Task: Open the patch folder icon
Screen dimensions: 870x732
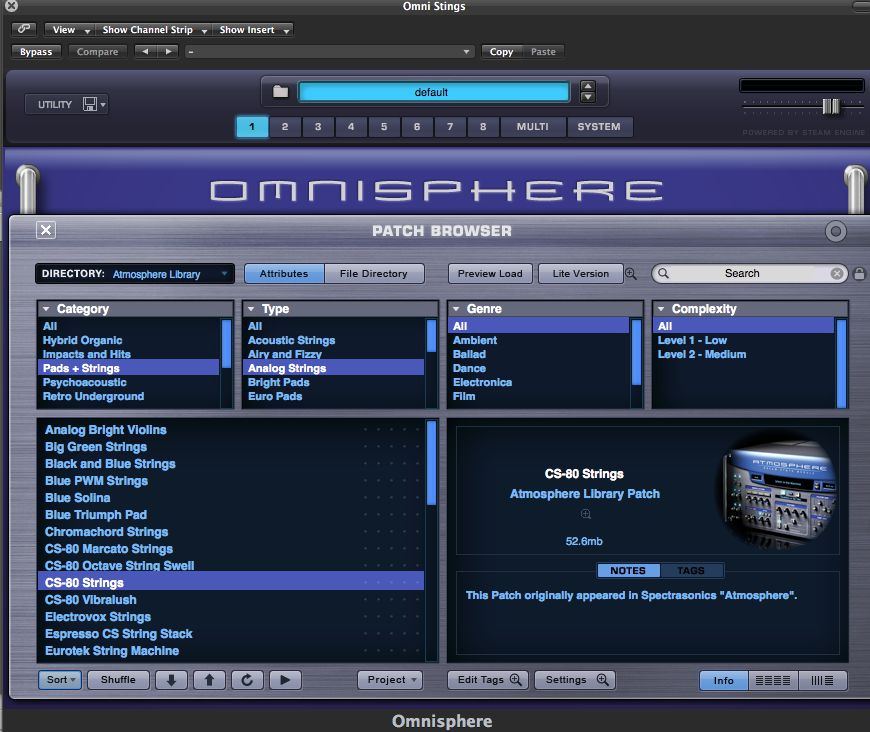Action: [x=281, y=92]
